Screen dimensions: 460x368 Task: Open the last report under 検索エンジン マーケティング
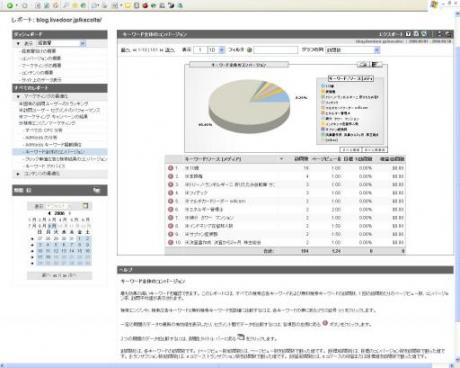click(x=45, y=166)
